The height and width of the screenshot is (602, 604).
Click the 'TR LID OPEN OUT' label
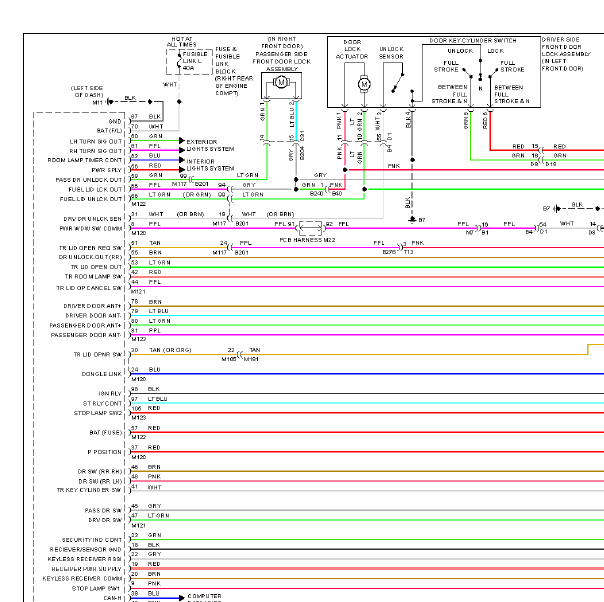pyautogui.click(x=96, y=267)
